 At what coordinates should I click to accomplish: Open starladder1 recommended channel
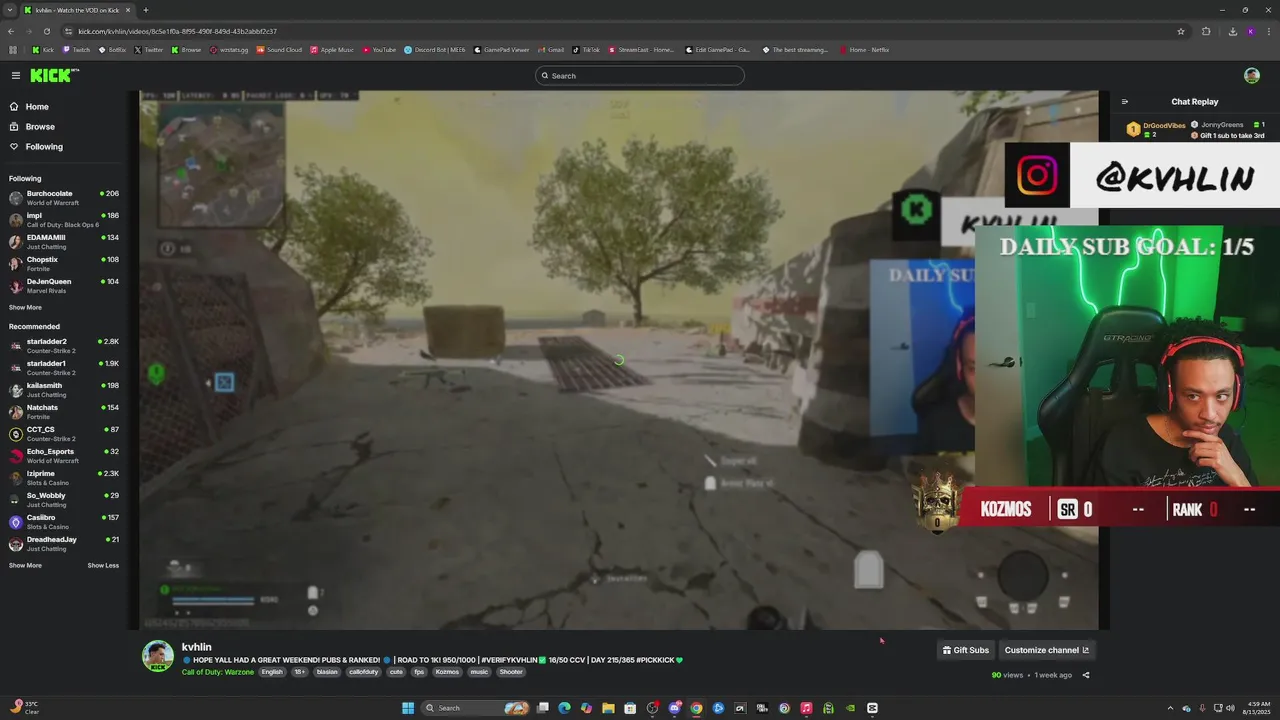[x=64, y=368]
